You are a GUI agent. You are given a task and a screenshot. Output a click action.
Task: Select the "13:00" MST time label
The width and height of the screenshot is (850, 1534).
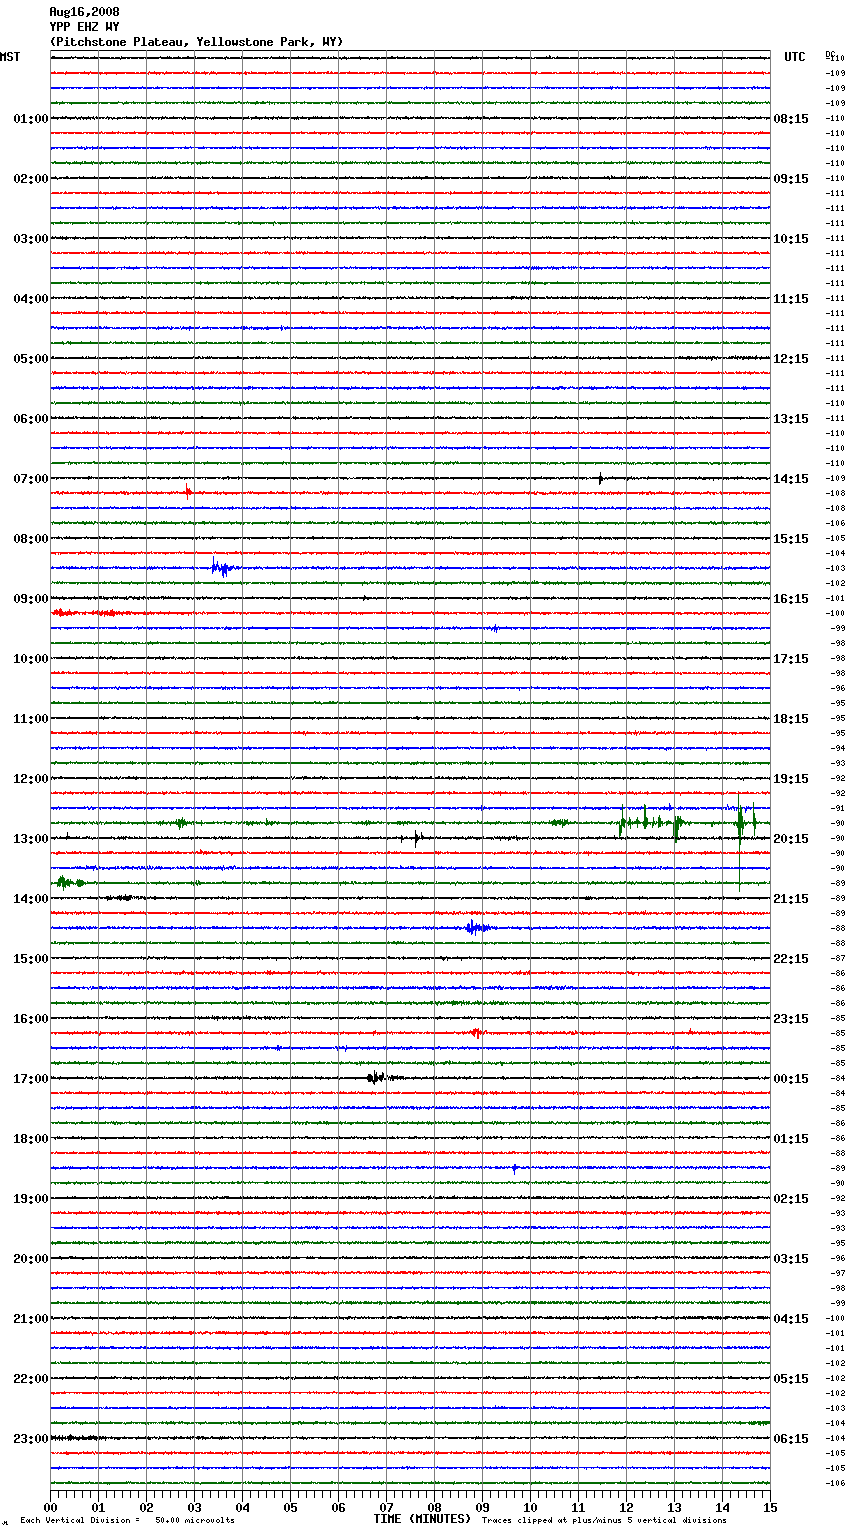pyautogui.click(x=31, y=839)
